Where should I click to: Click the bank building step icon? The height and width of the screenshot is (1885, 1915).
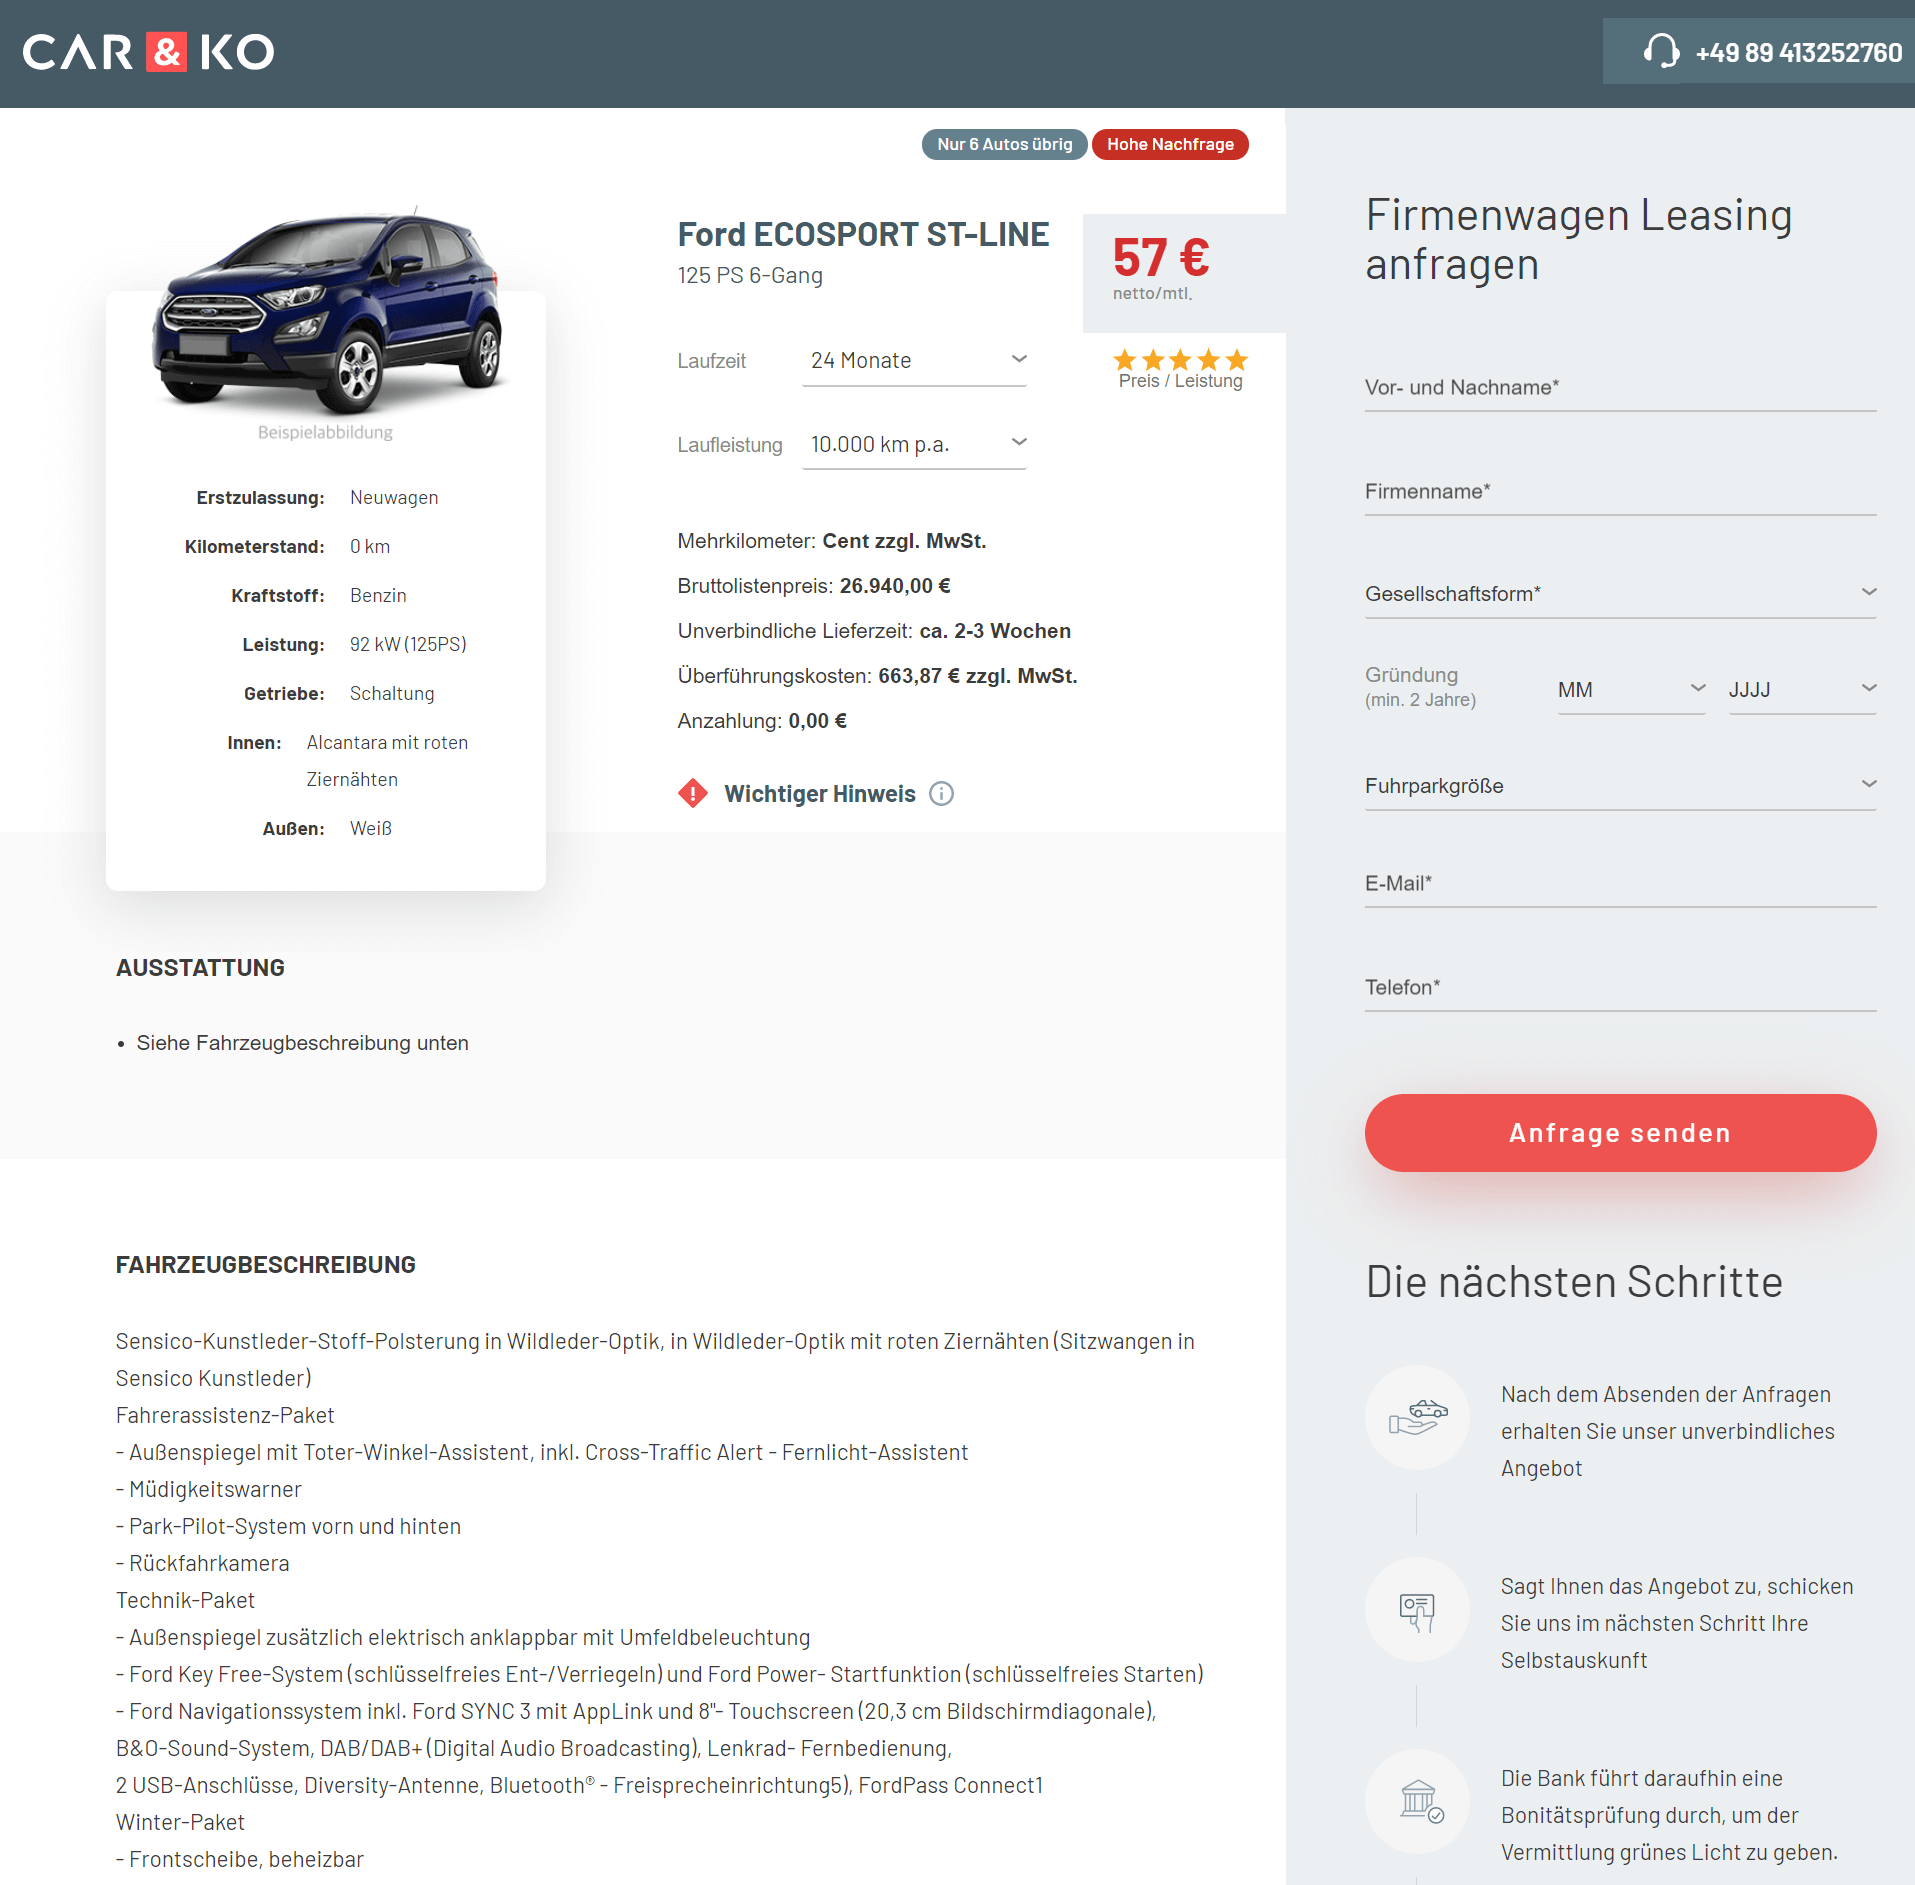pyautogui.click(x=1417, y=1802)
